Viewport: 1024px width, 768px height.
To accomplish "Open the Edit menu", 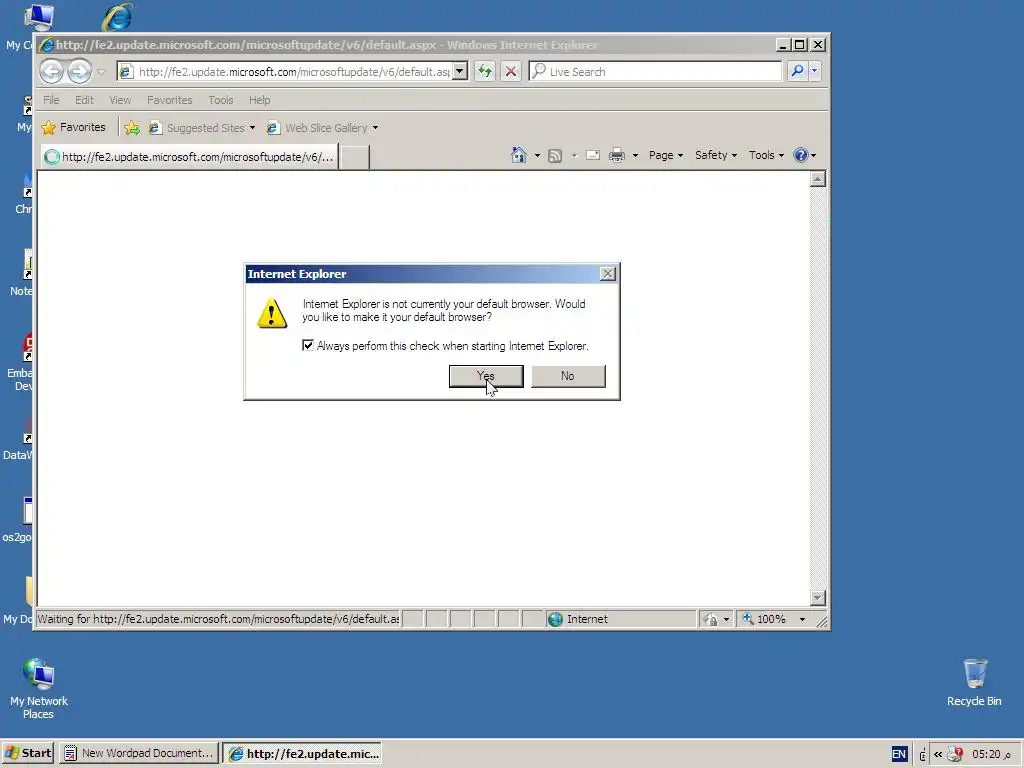I will pyautogui.click(x=84, y=100).
